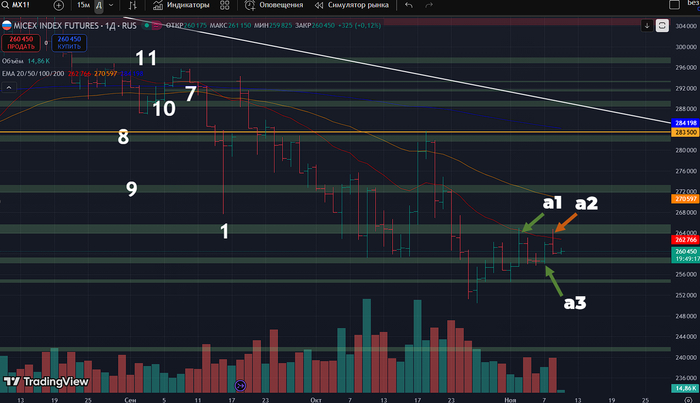Add a symbol to compare with plus icon
This screenshot has width=700, height=403.
tap(58, 6)
